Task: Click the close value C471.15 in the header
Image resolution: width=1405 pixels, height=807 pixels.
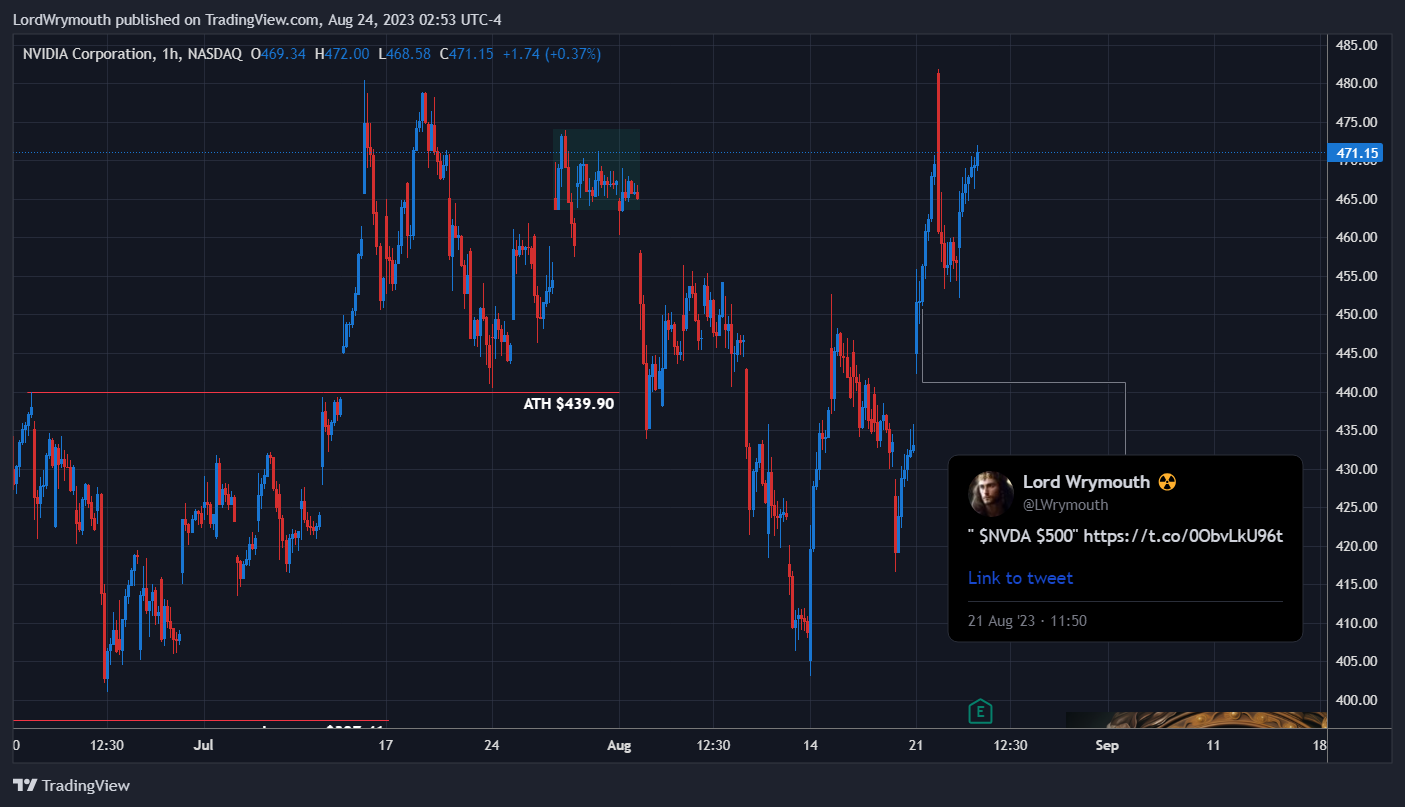Action: click(466, 54)
